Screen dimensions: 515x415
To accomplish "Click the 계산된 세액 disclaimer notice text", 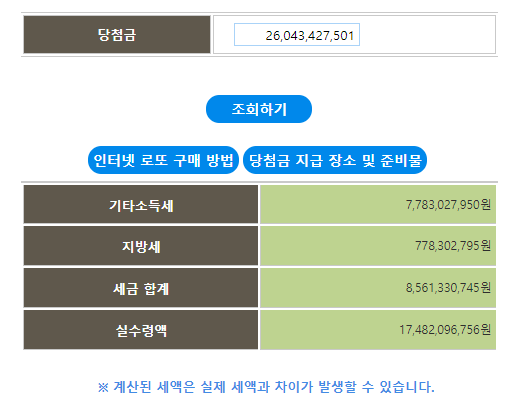I will click(266, 387).
